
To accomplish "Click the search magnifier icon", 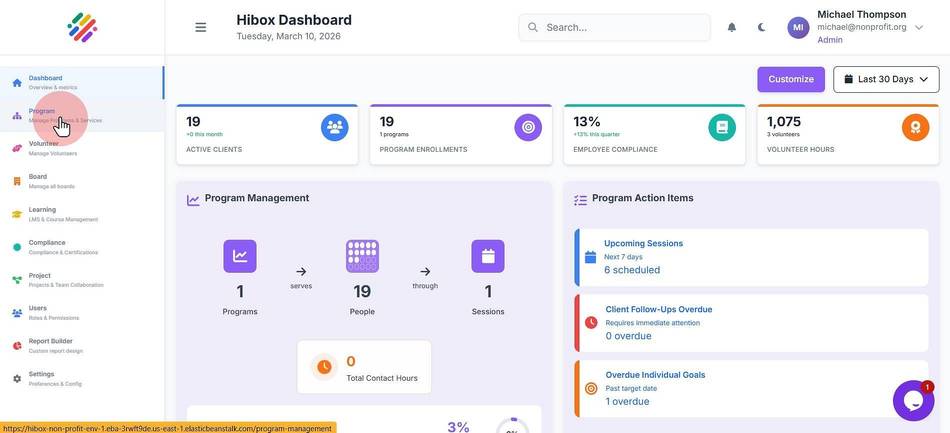I will pos(533,27).
